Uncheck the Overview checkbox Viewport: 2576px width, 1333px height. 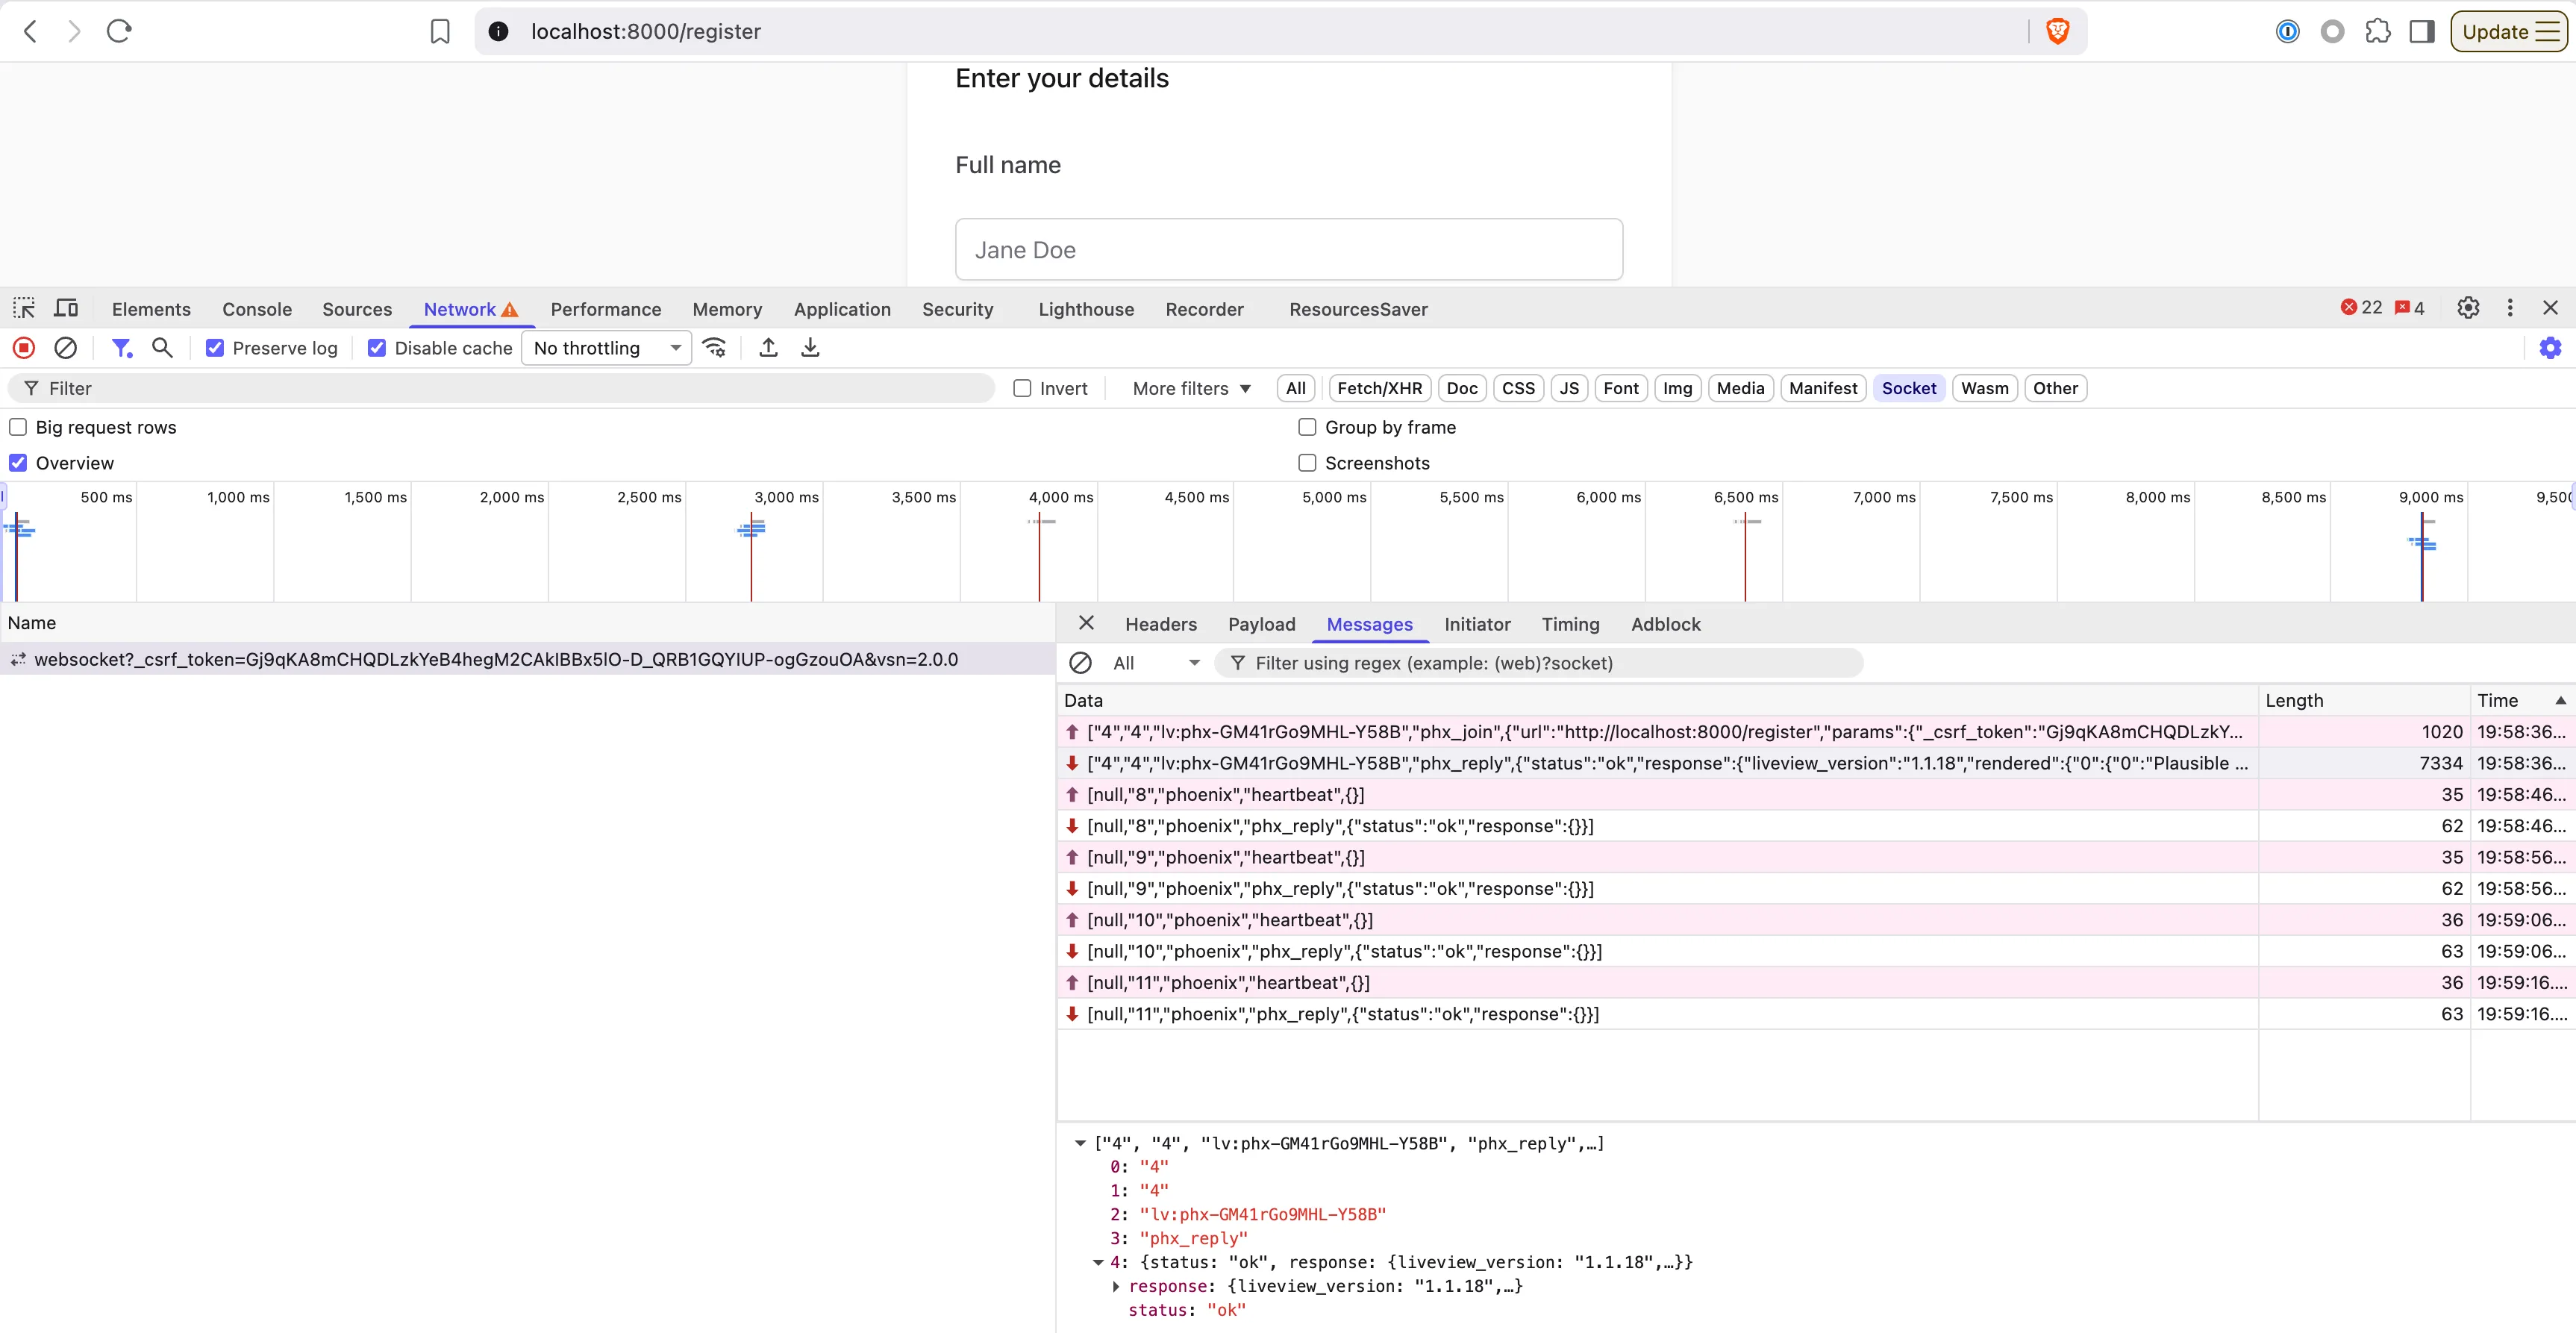click(x=18, y=463)
